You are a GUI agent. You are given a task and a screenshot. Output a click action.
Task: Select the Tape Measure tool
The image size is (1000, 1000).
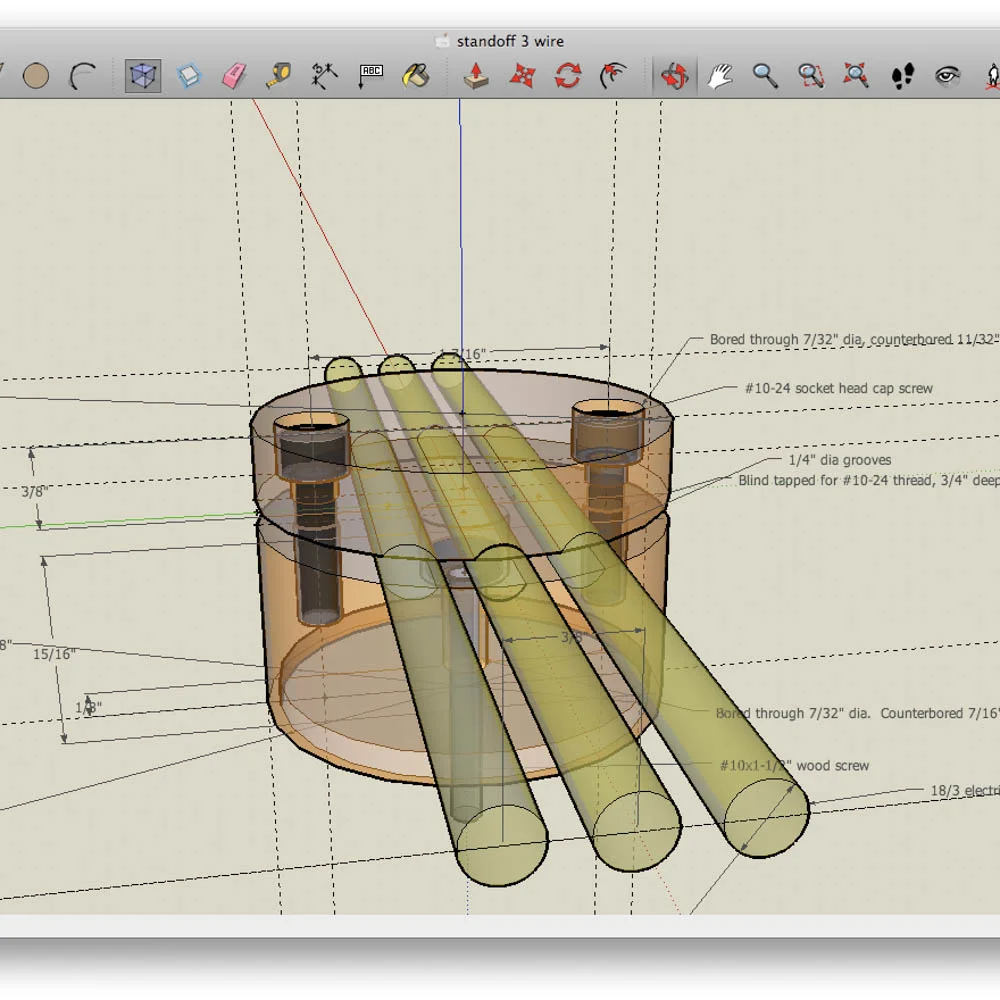click(279, 77)
